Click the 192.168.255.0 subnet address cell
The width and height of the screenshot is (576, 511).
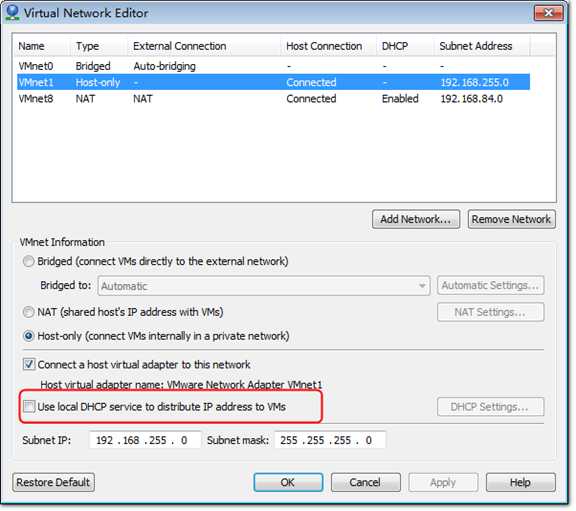474,82
